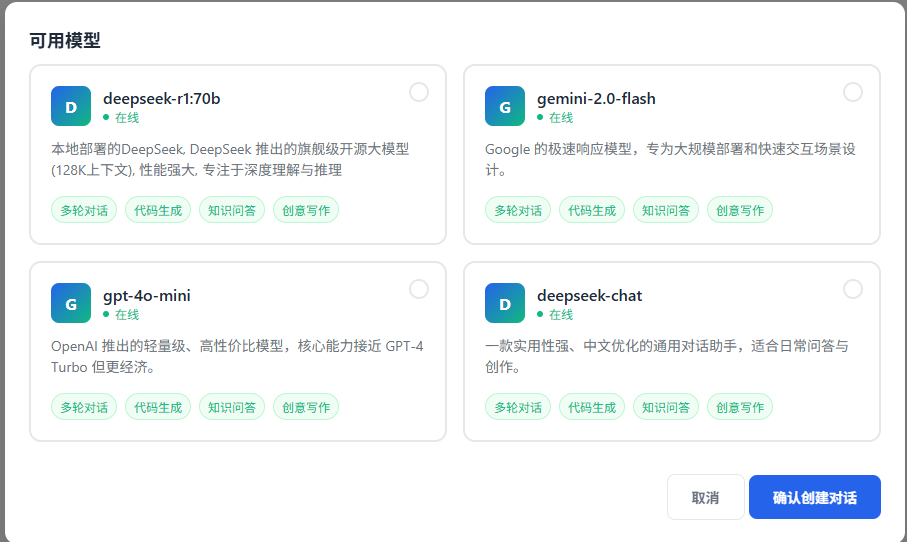The width and height of the screenshot is (907, 542).
Task: Click 知识问答 tag in gpt-4o-mini card
Action: pyautogui.click(x=232, y=407)
